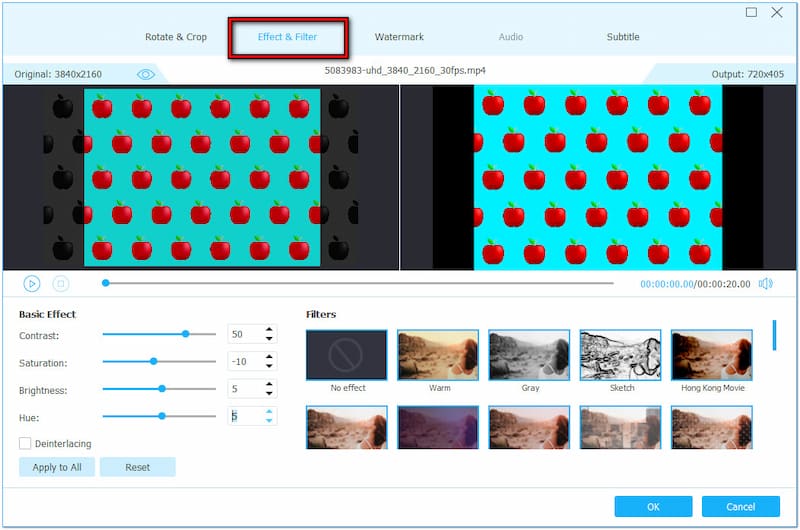Viewport: 800px width, 530px height.
Task: Open the Rotate & Crop tab
Action: click(x=176, y=37)
